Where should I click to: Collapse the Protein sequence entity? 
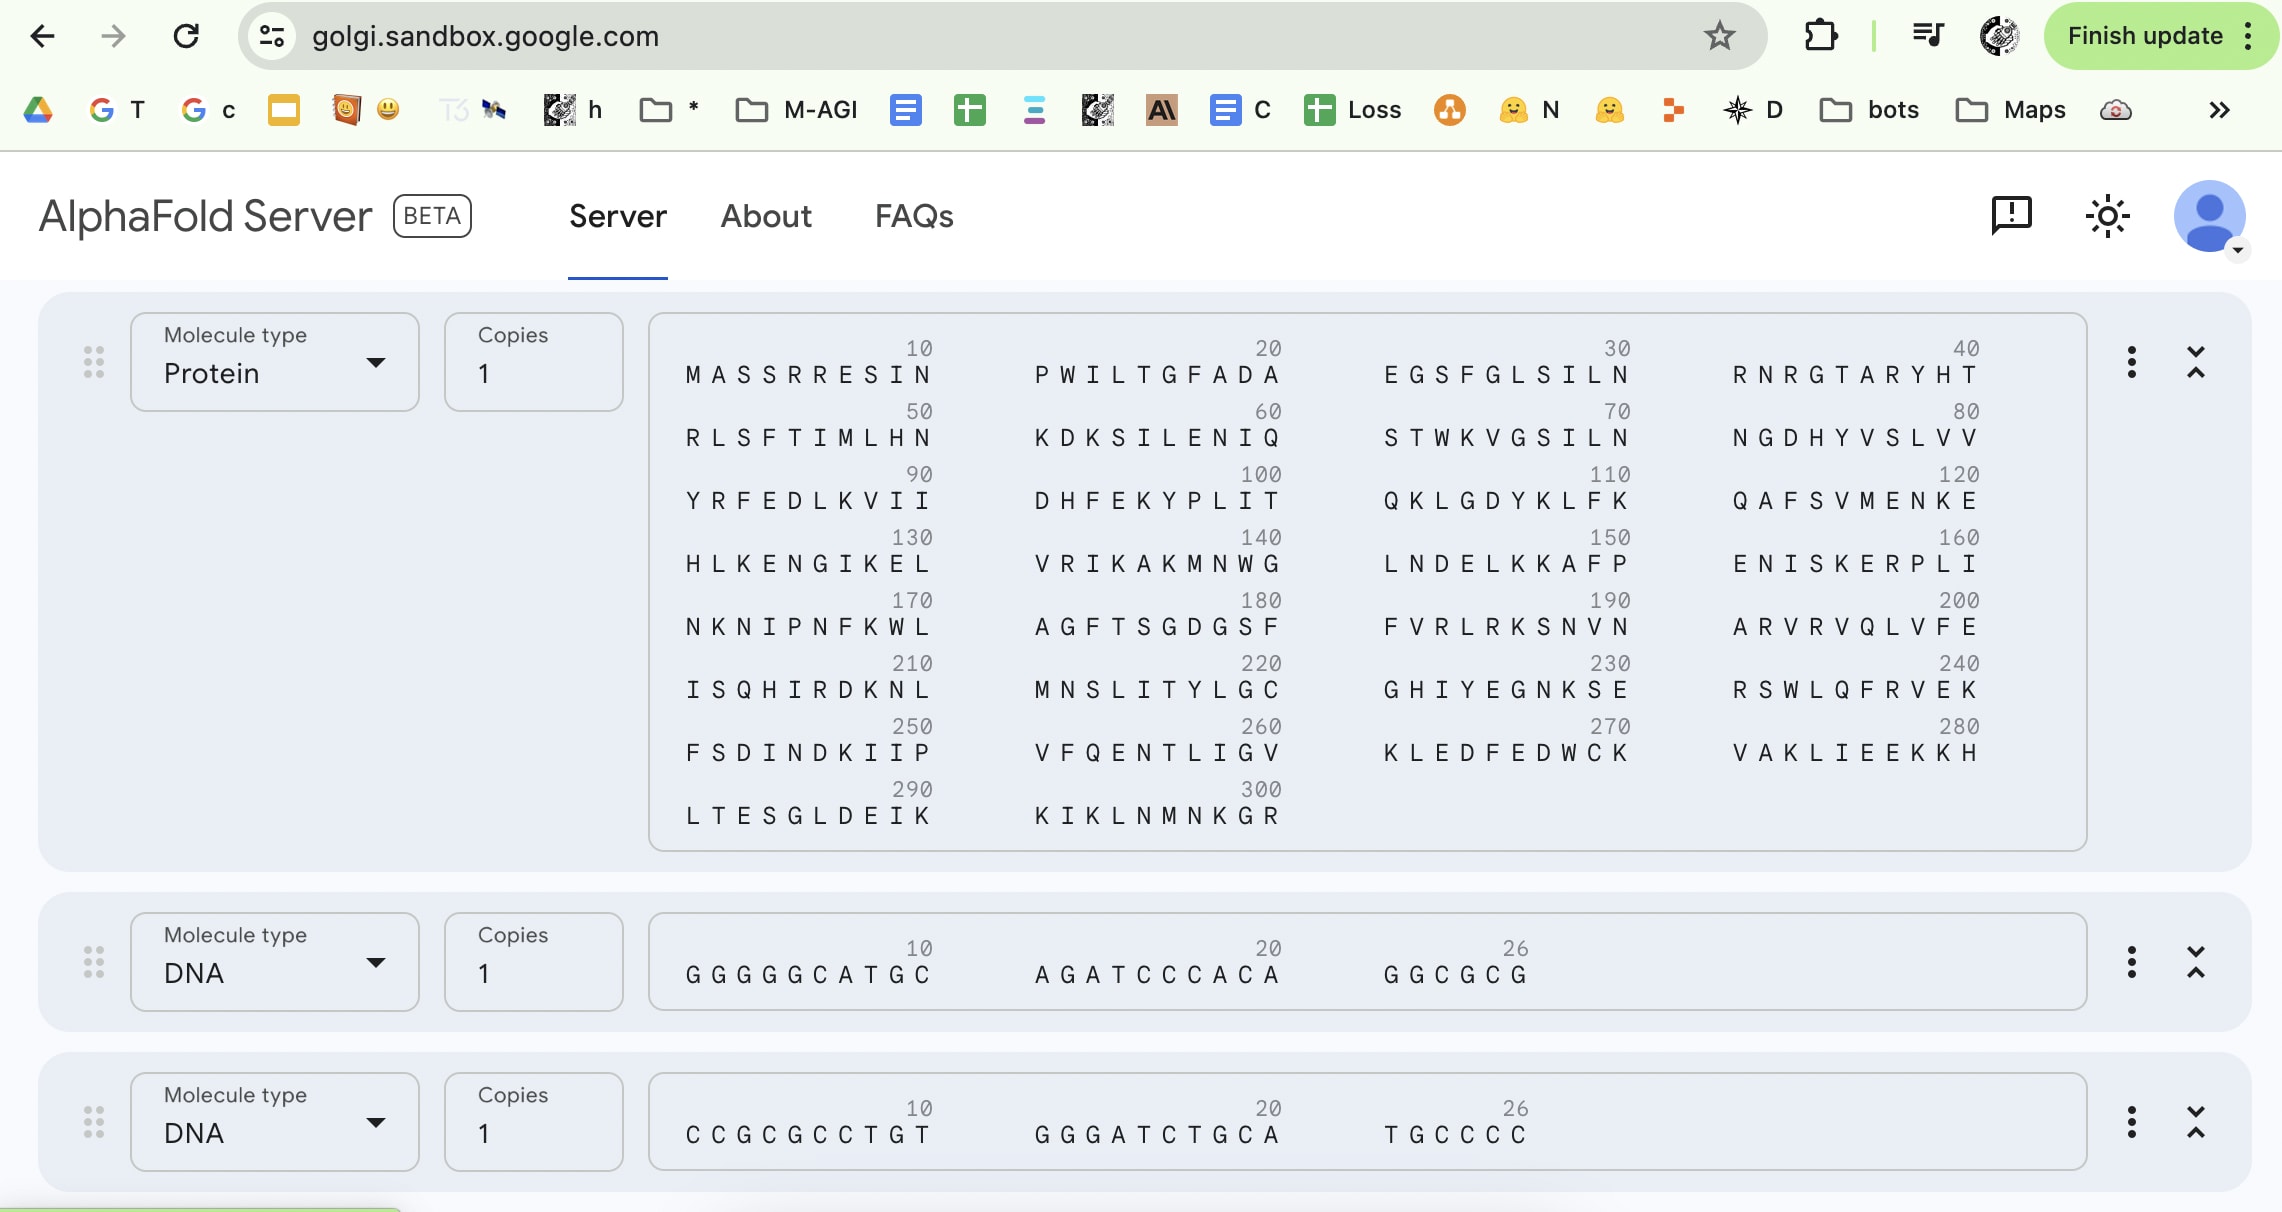(x=2195, y=362)
